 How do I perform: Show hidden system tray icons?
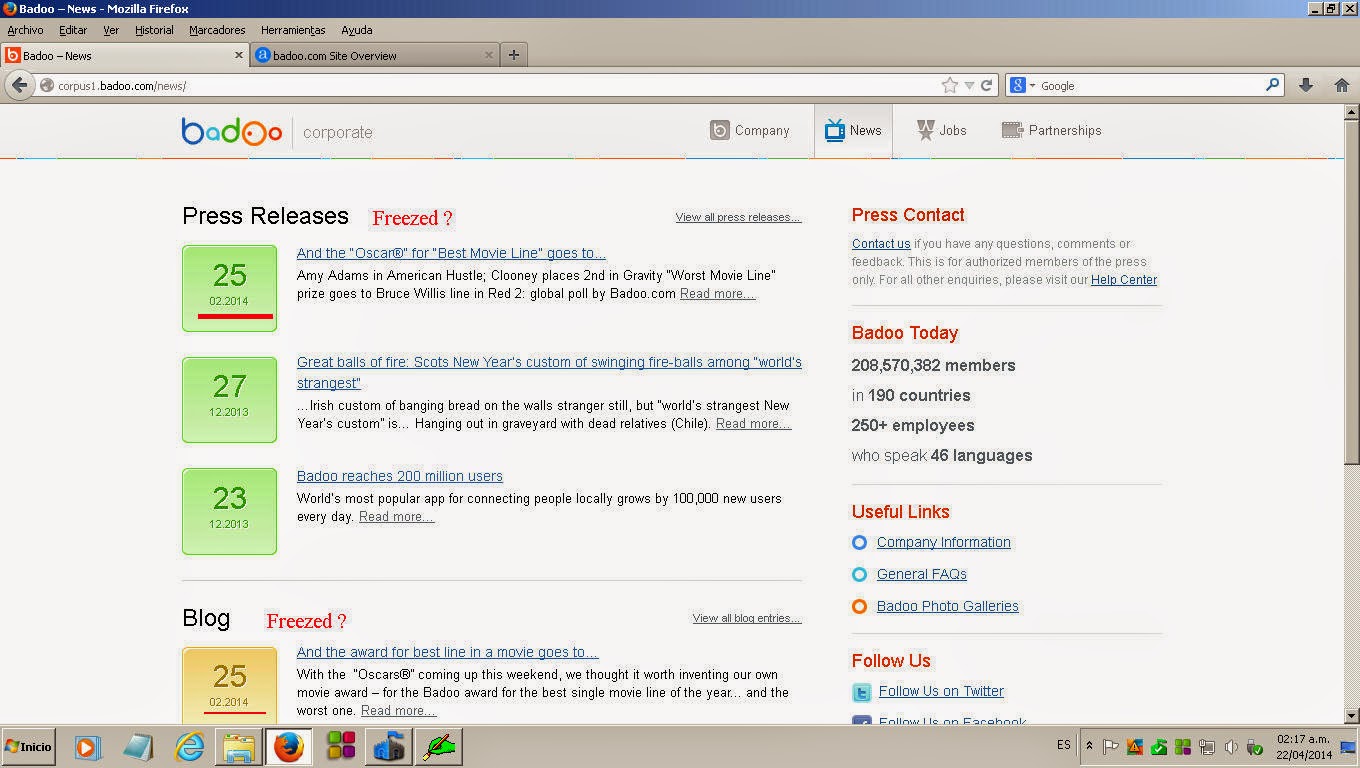(x=1089, y=746)
